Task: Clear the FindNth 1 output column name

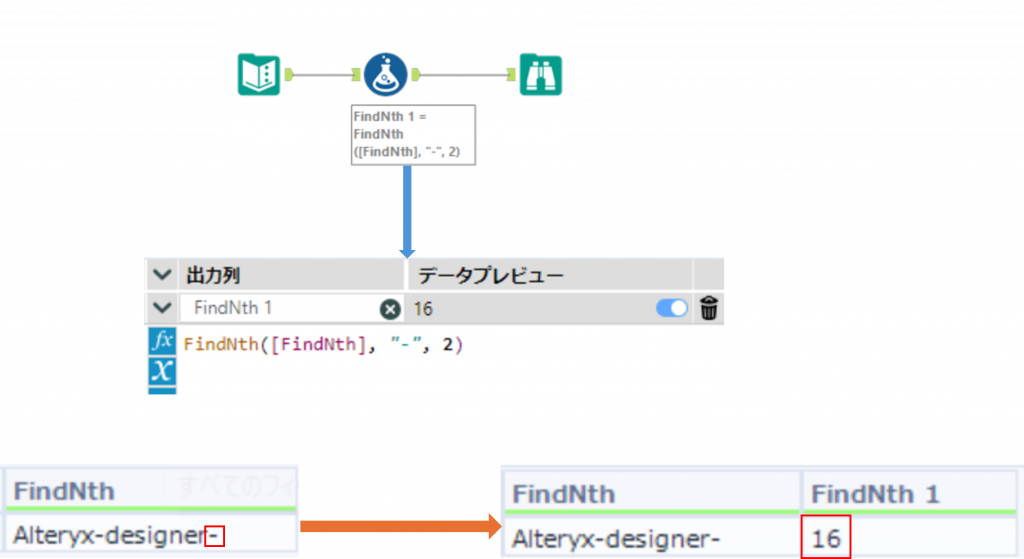Action: coord(390,310)
